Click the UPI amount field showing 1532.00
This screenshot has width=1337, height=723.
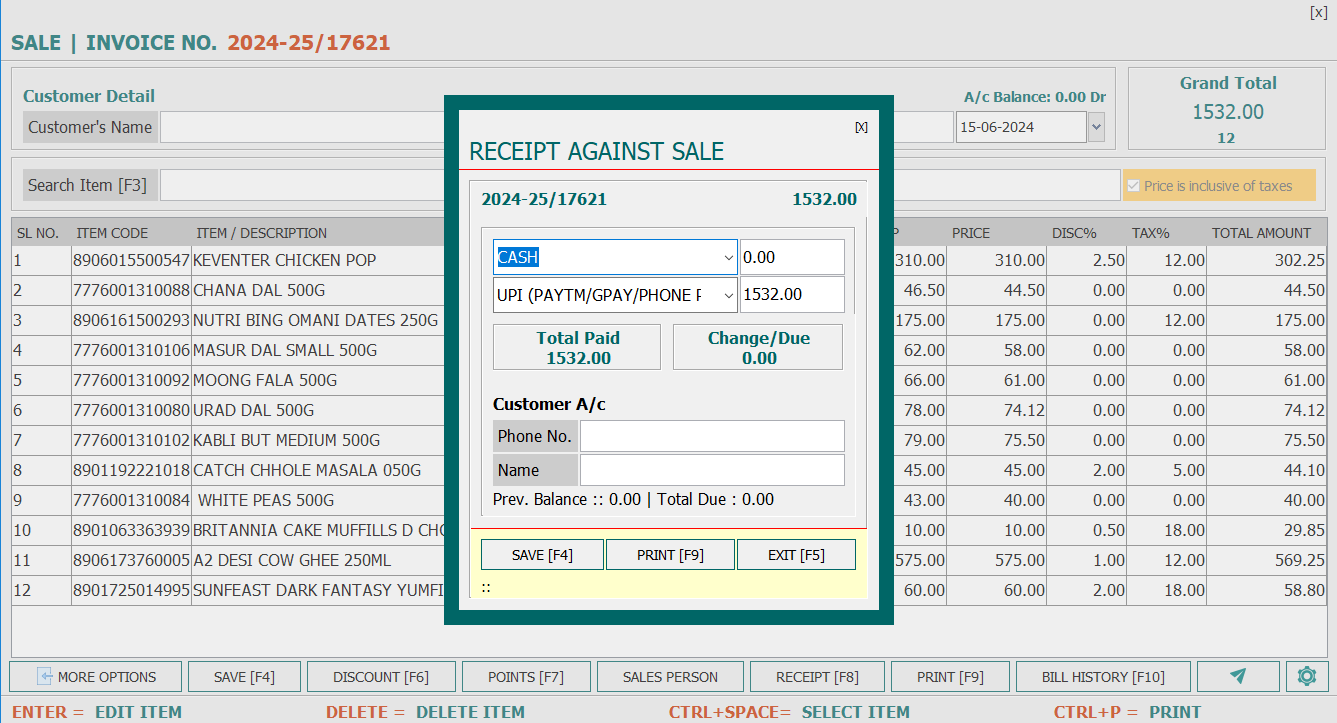coord(791,295)
